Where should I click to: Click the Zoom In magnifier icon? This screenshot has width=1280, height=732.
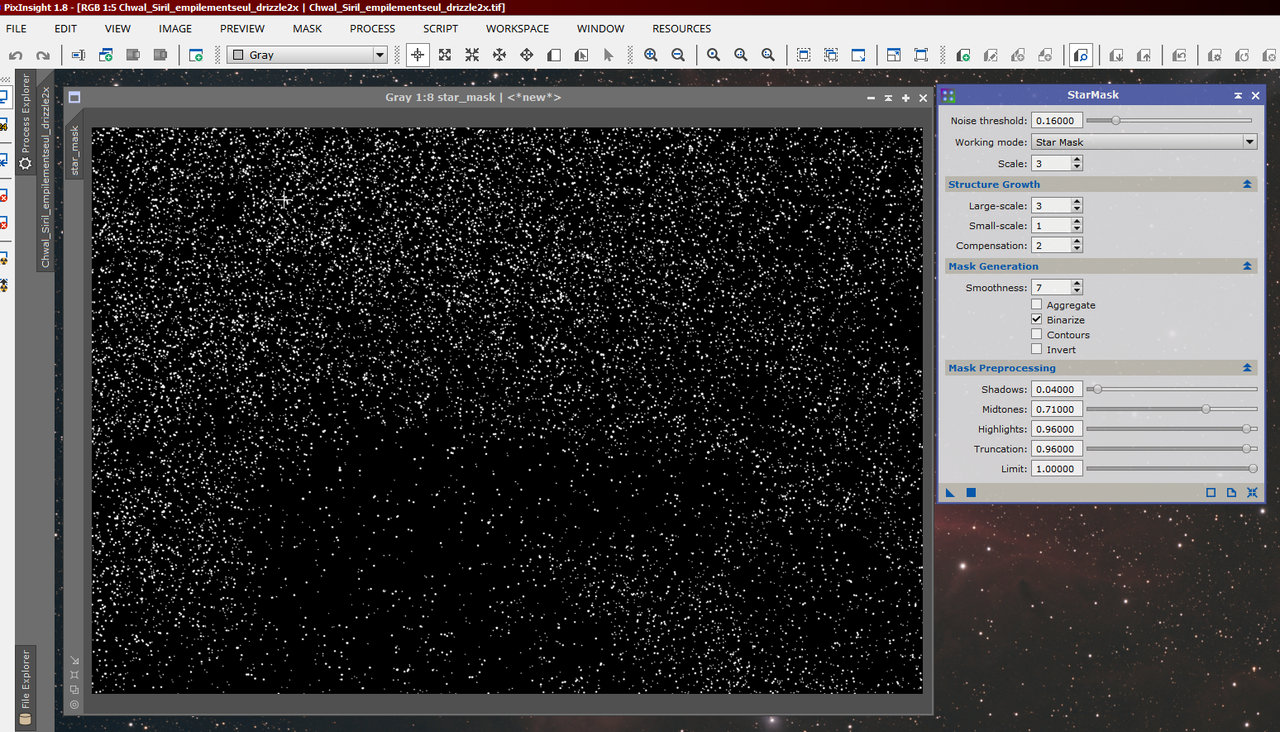pos(651,55)
